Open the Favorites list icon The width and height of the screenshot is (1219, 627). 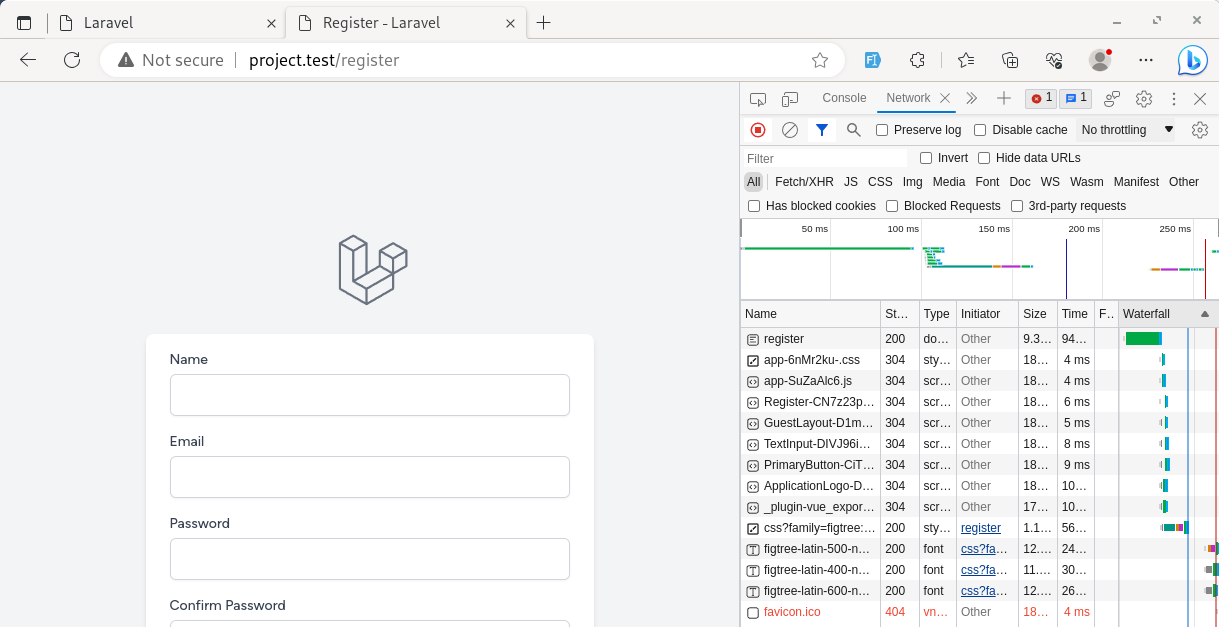[965, 60]
